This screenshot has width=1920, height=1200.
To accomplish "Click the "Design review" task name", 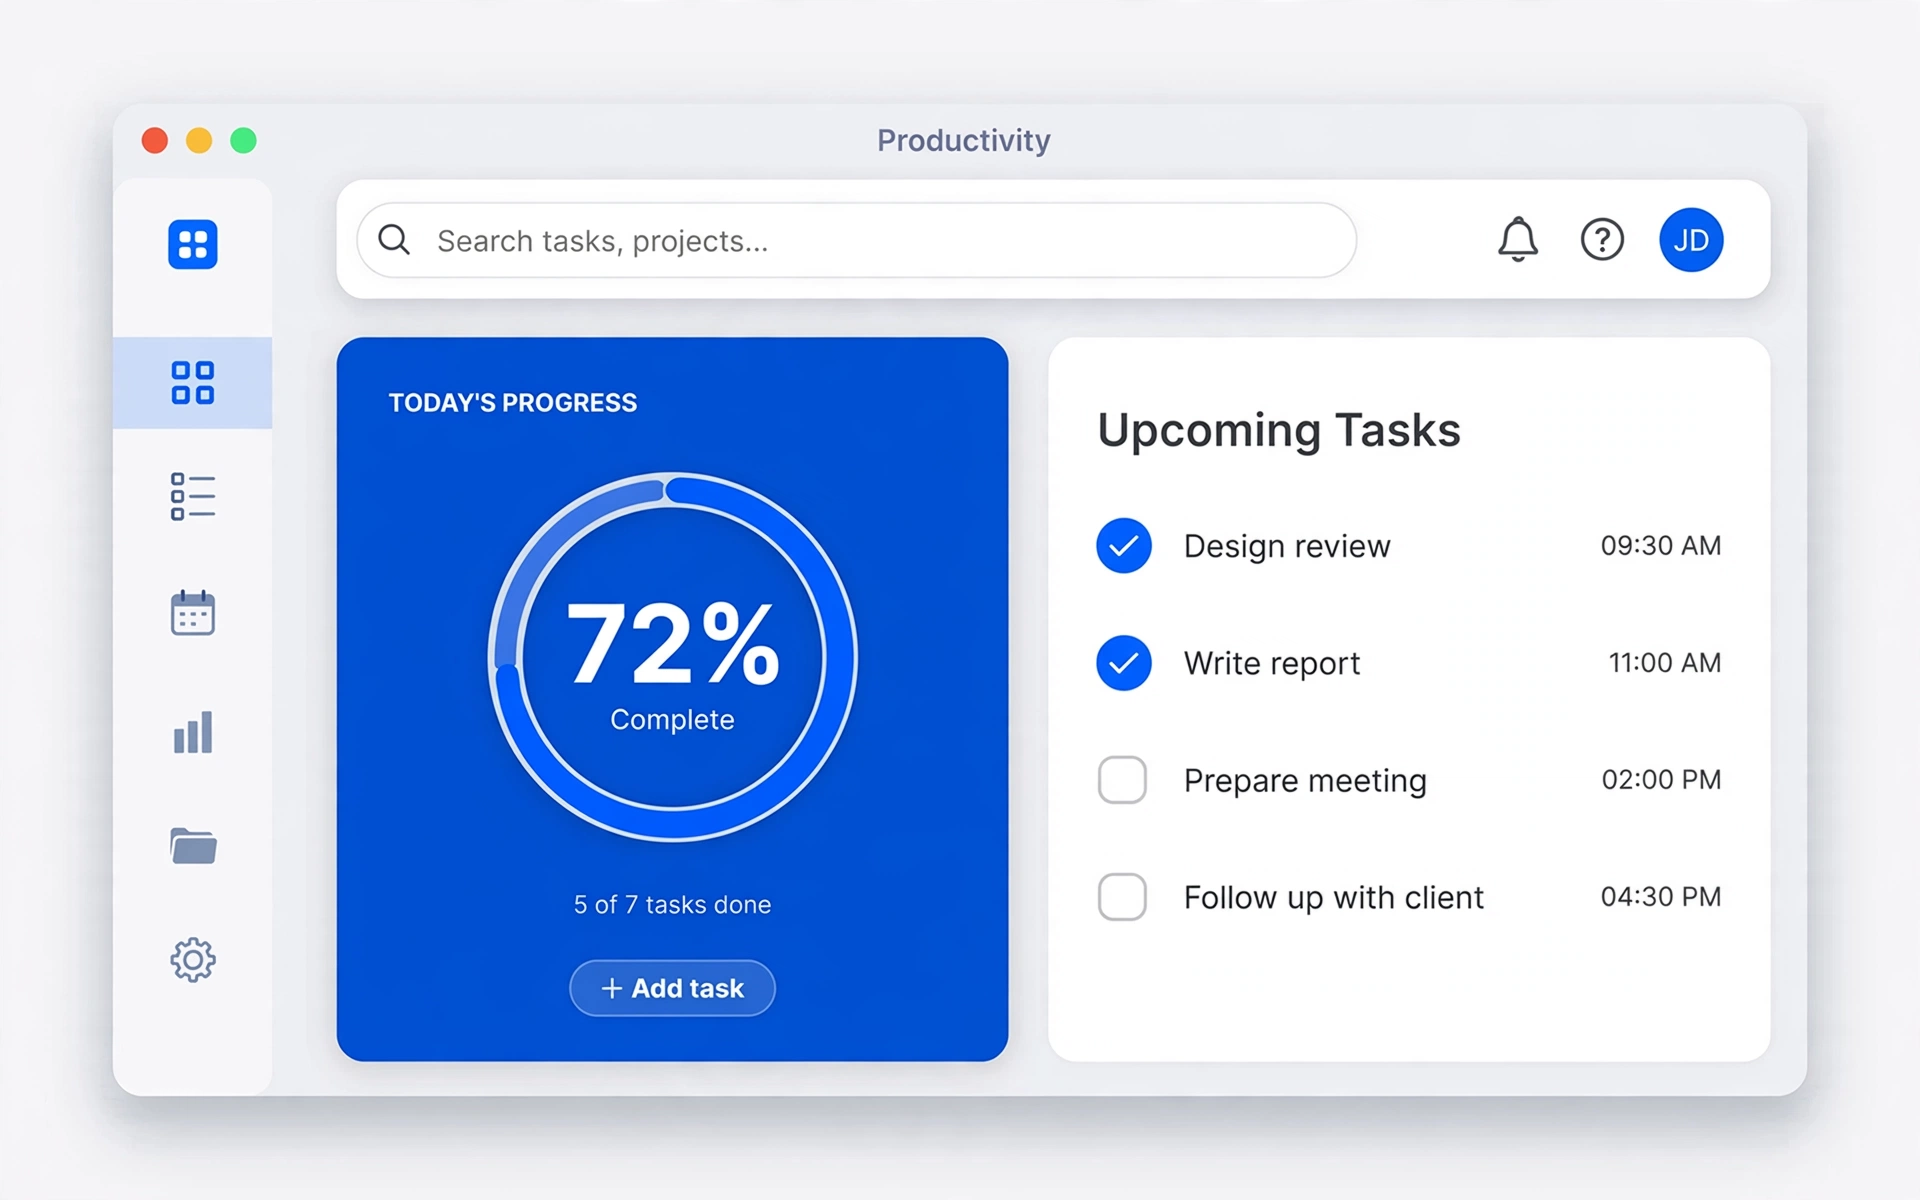I will point(1287,546).
